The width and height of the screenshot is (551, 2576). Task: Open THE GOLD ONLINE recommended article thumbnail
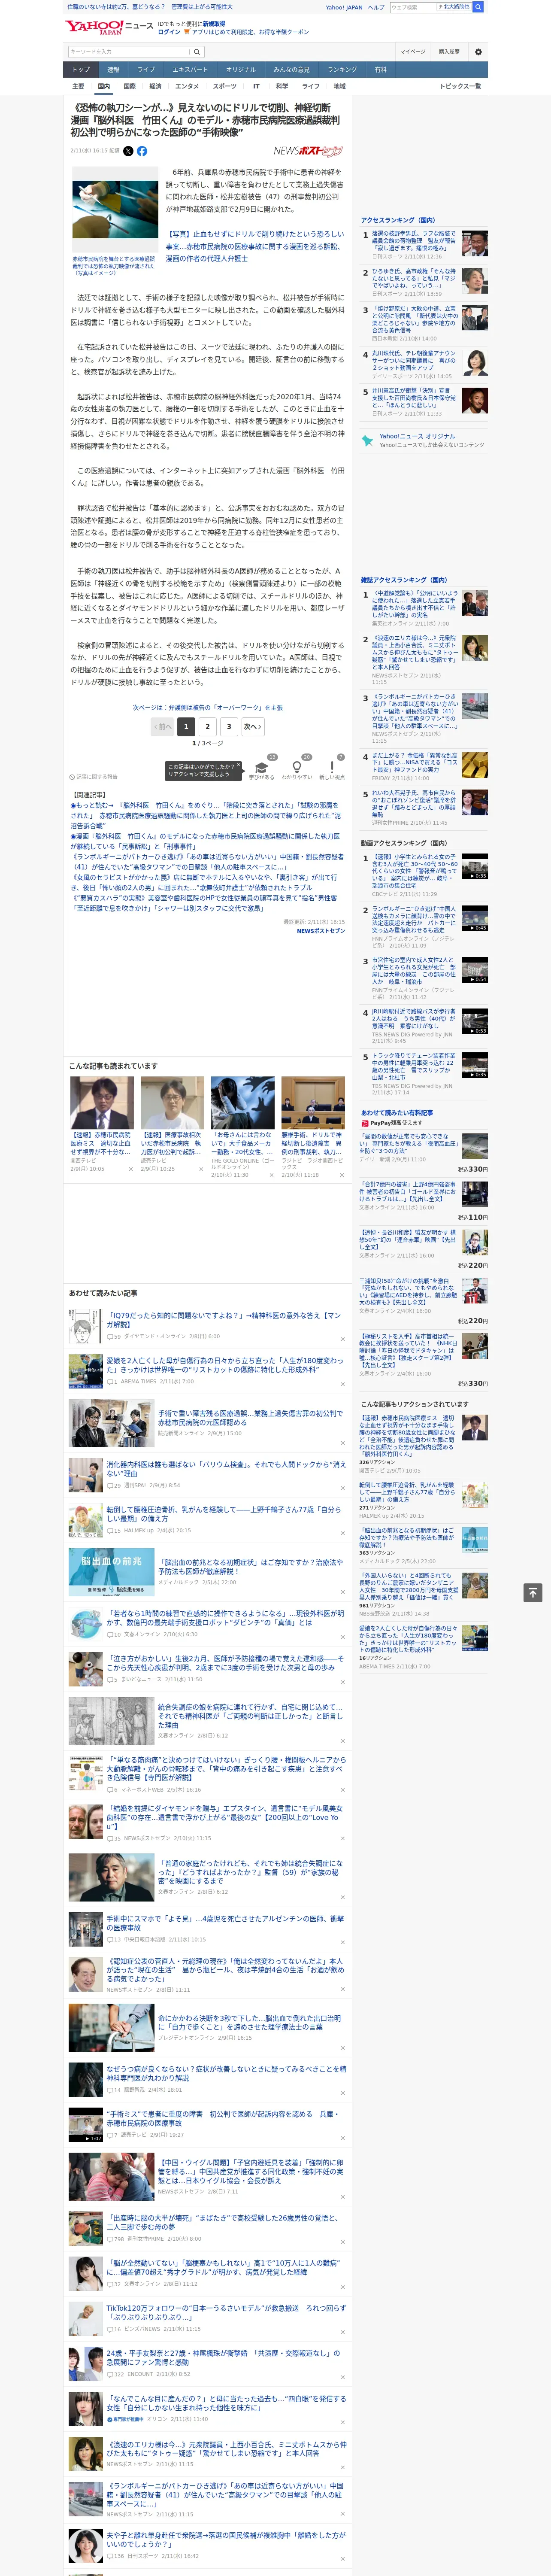[242, 1103]
